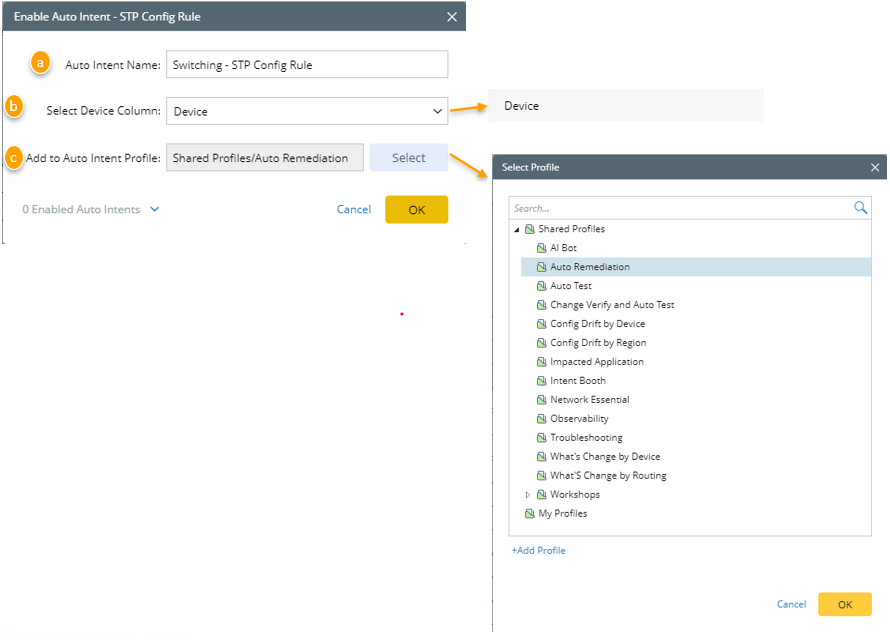
Task: Click the Auto Test profile icon
Action: coord(541,286)
